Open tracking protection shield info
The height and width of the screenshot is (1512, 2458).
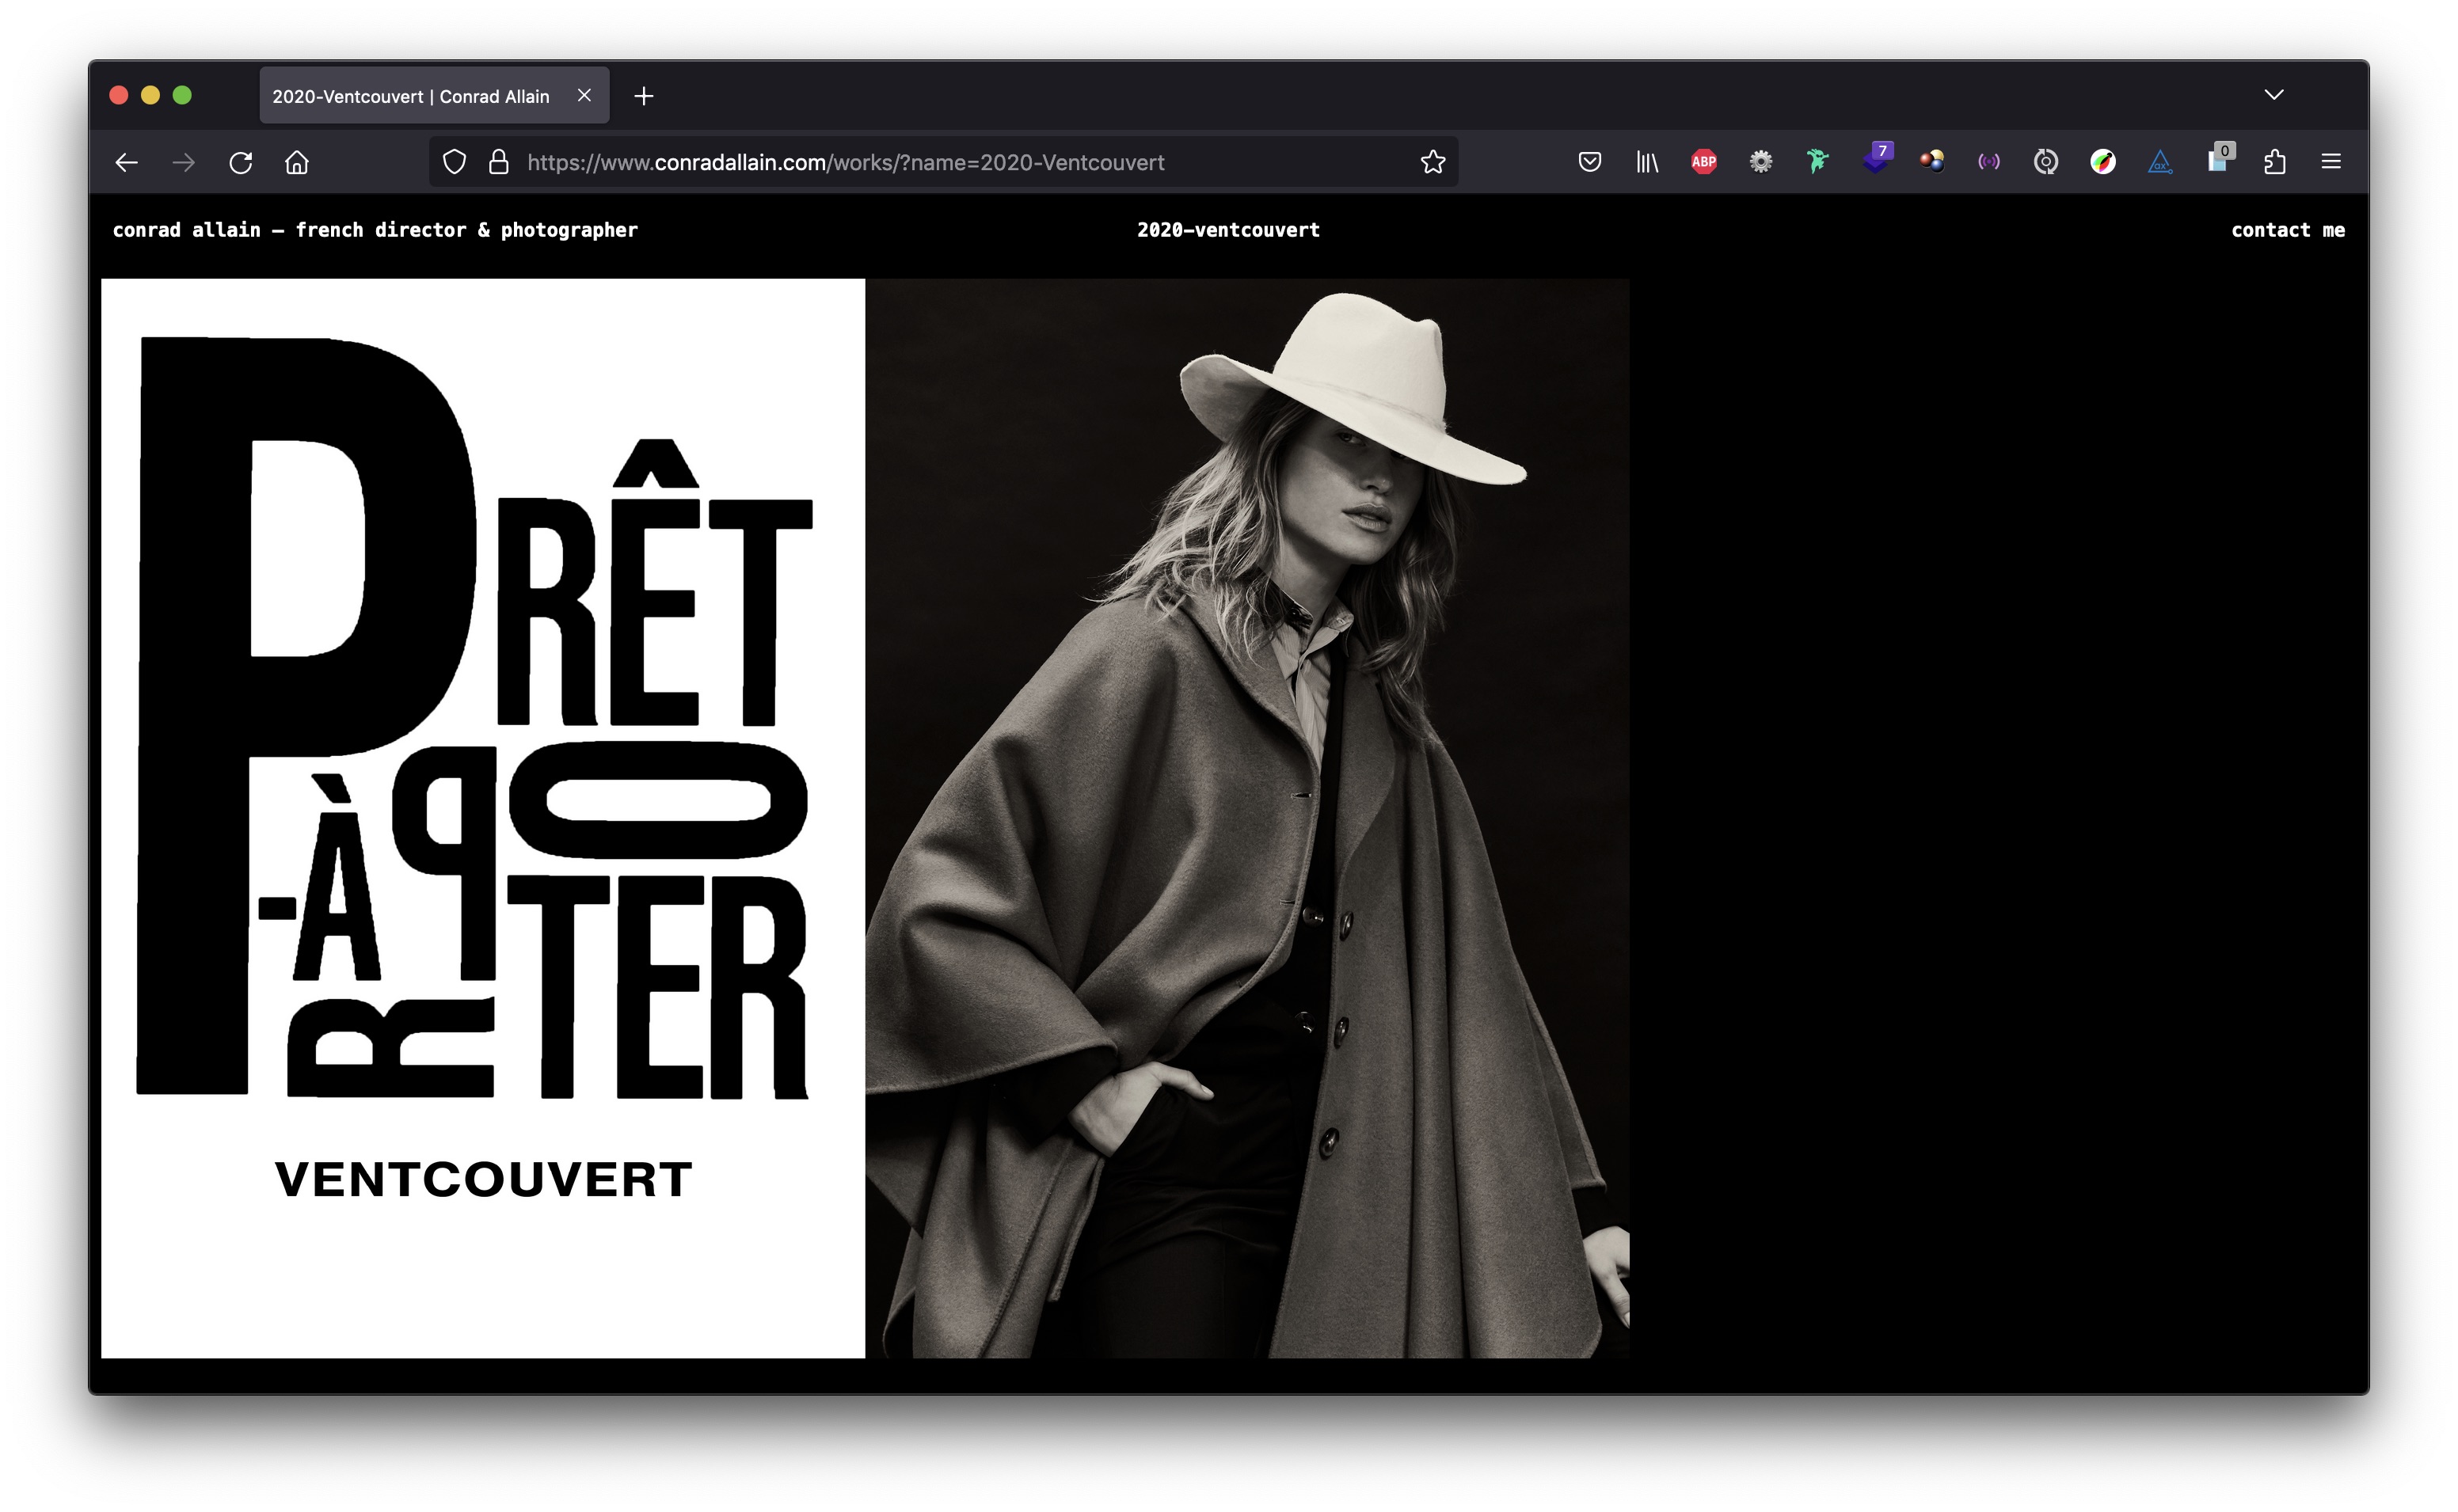pyautogui.click(x=454, y=162)
